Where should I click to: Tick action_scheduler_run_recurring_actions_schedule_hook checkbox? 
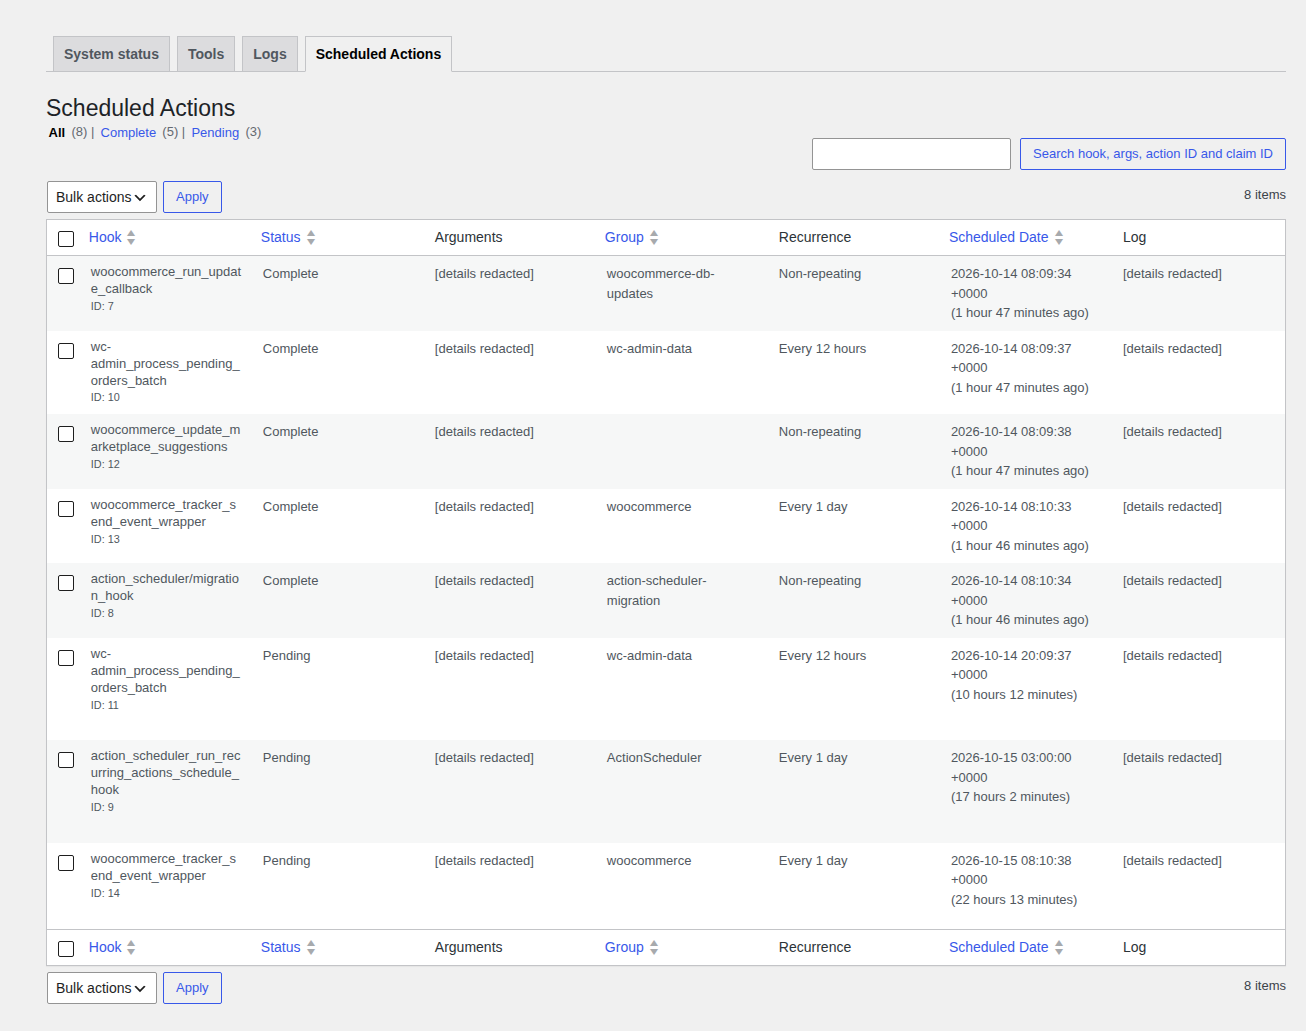pyautogui.click(x=66, y=760)
